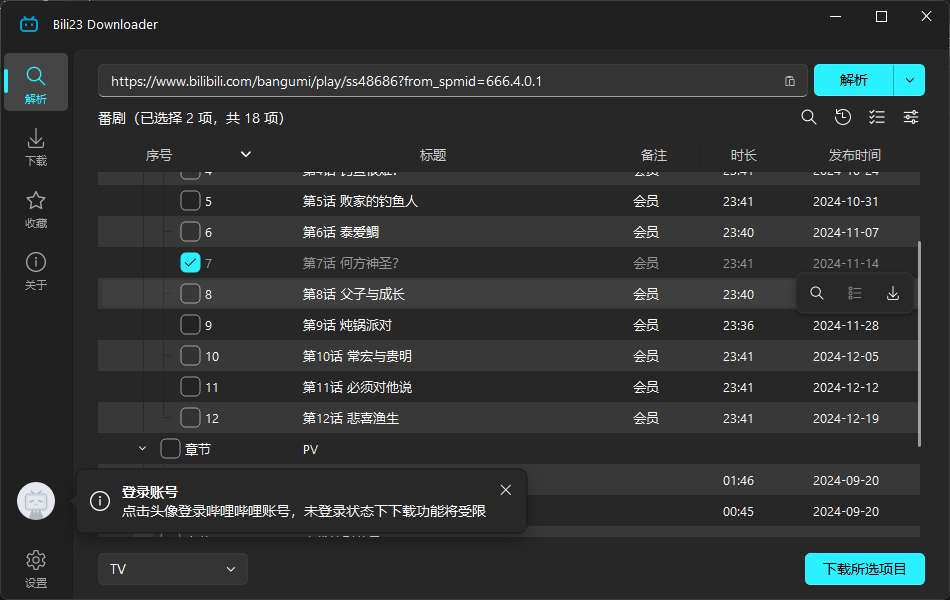
Task: Paste from clipboard icon in URL field
Action: point(789,81)
